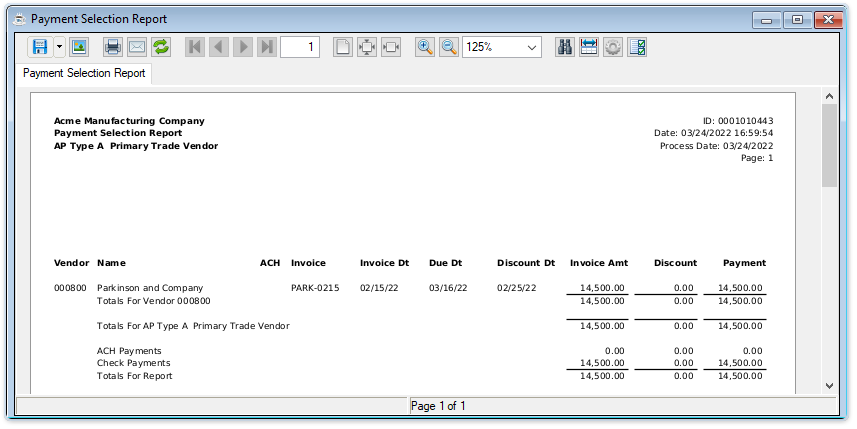
Task: Open the Save format dropdown arrow
Action: tap(59, 47)
